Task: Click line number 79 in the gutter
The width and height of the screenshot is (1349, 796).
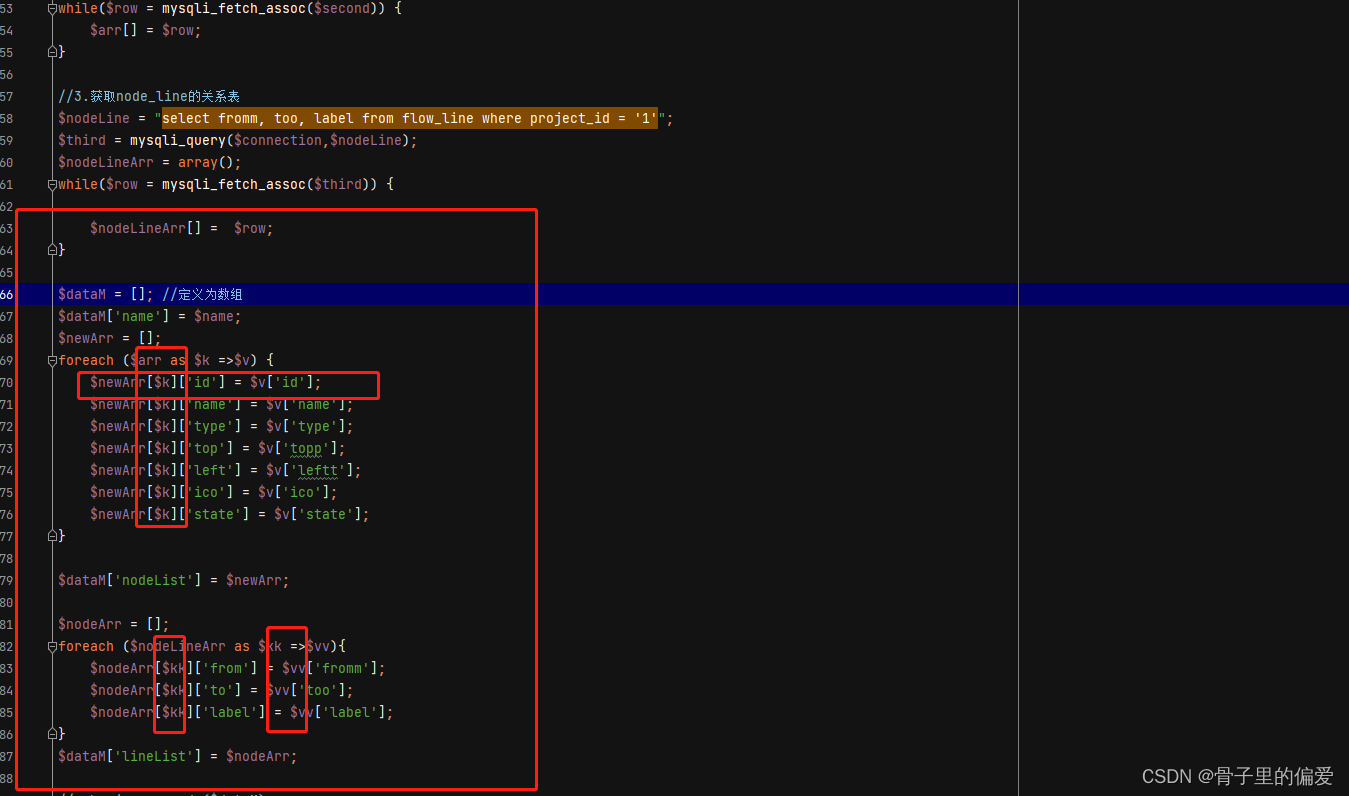Action: [7, 580]
